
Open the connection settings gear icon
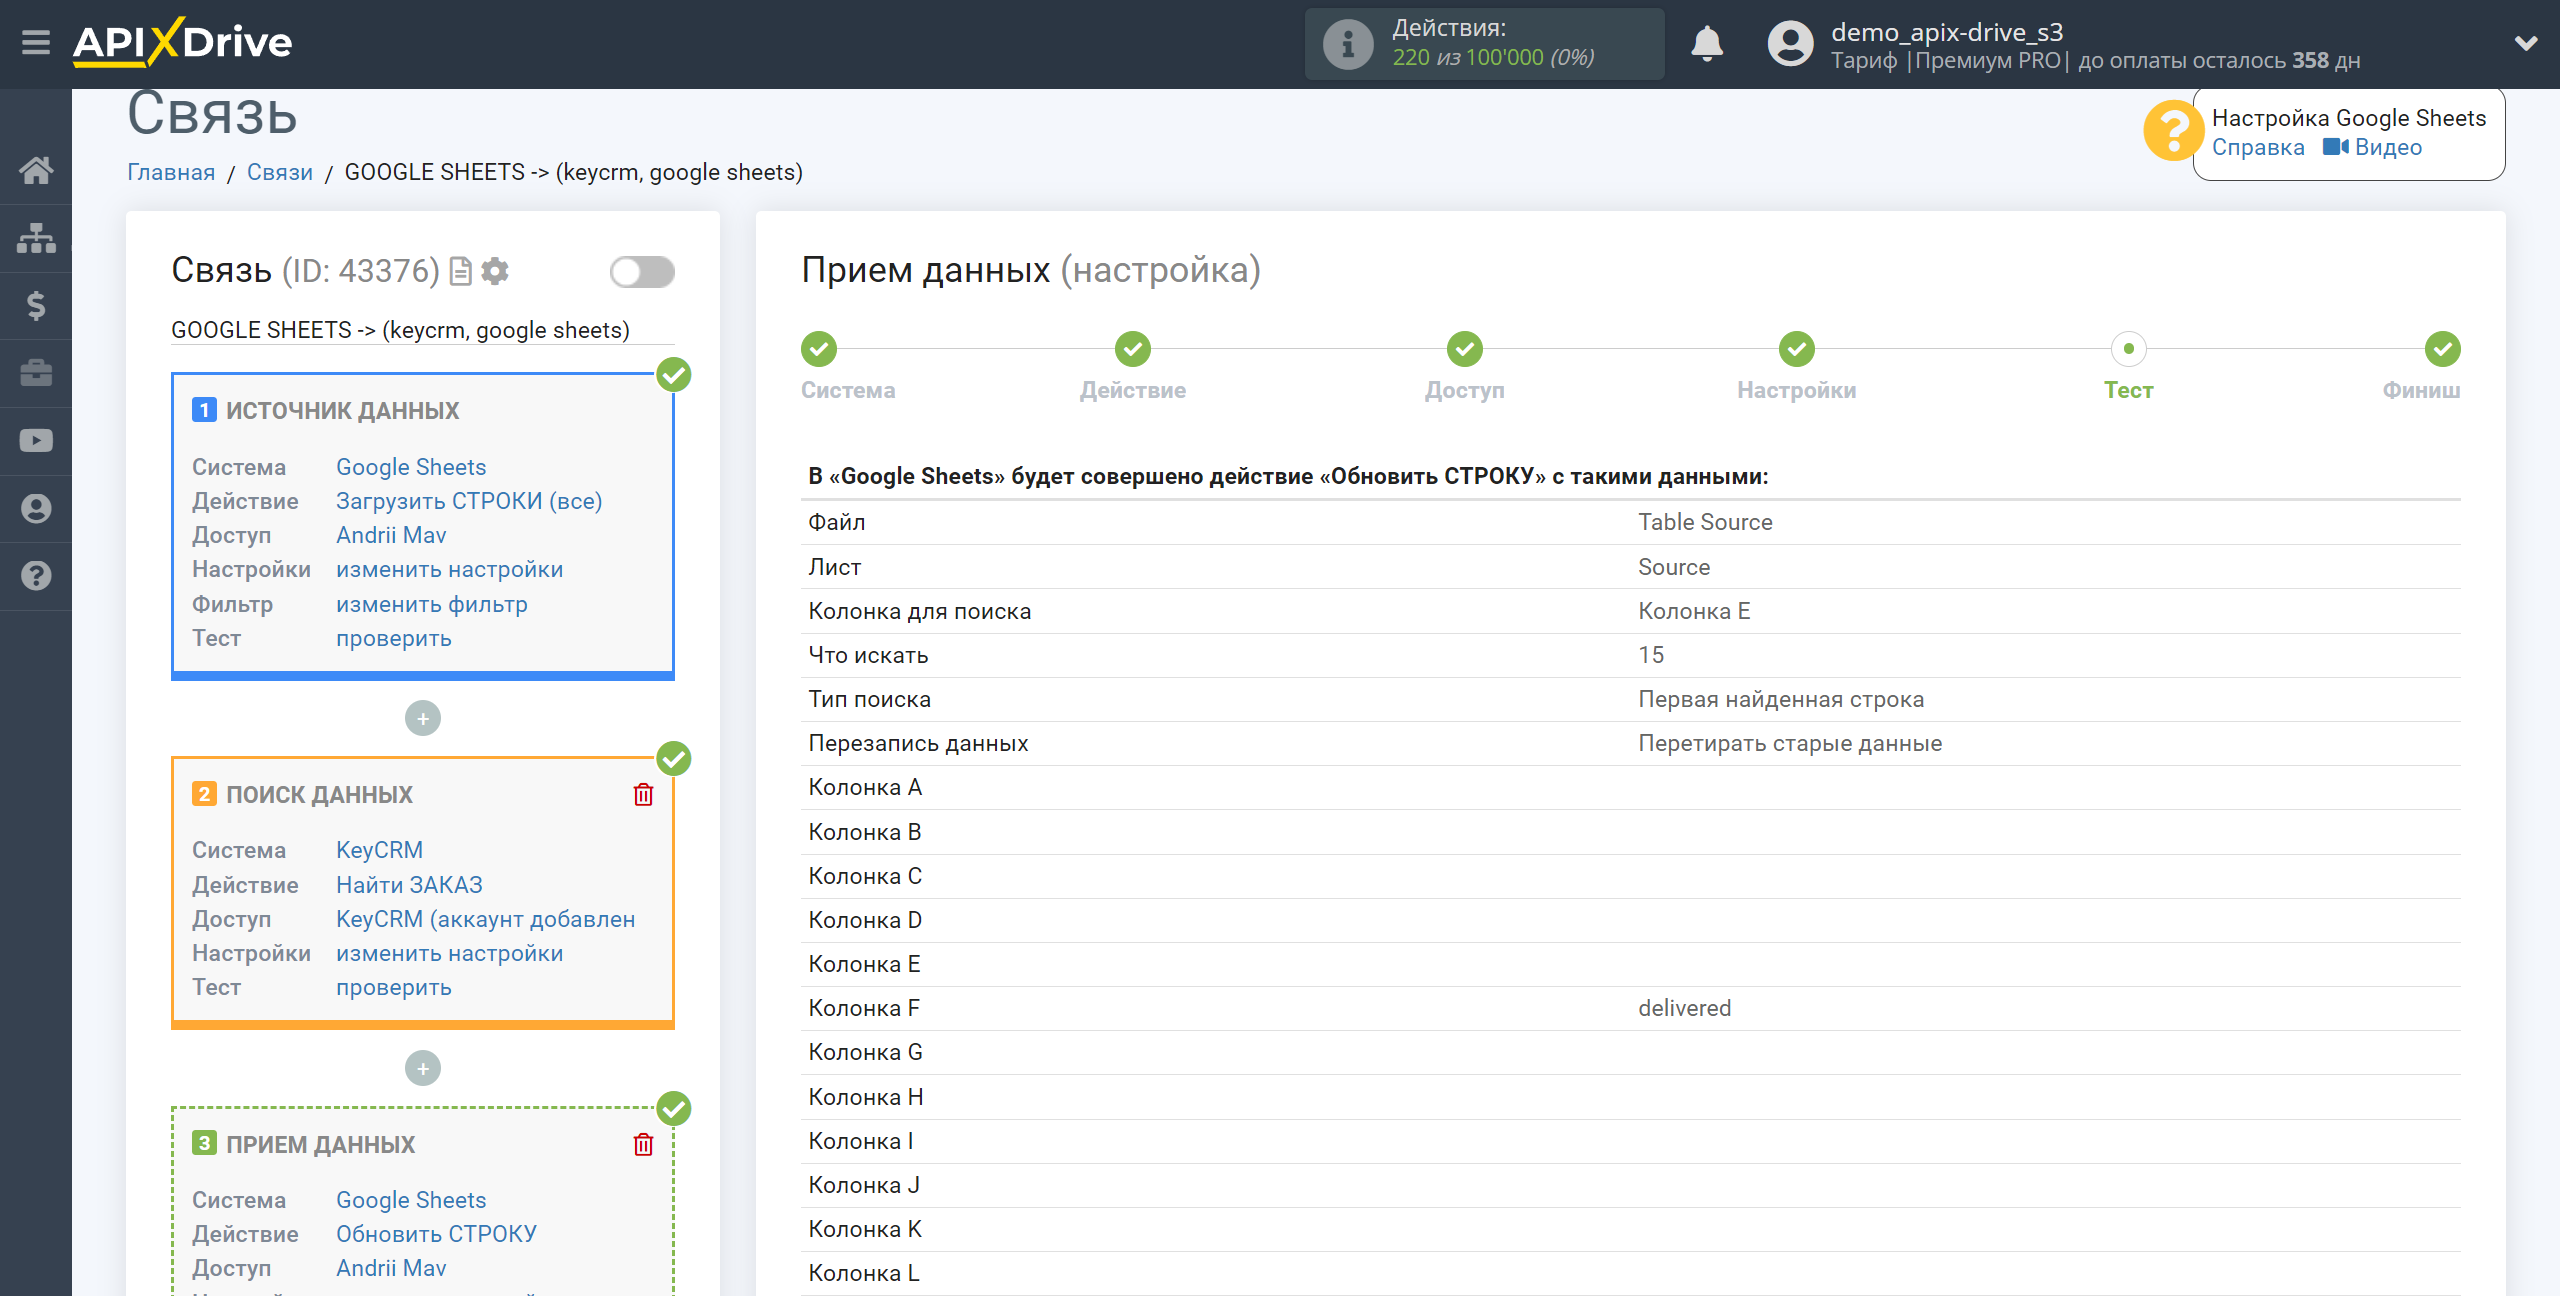[495, 271]
